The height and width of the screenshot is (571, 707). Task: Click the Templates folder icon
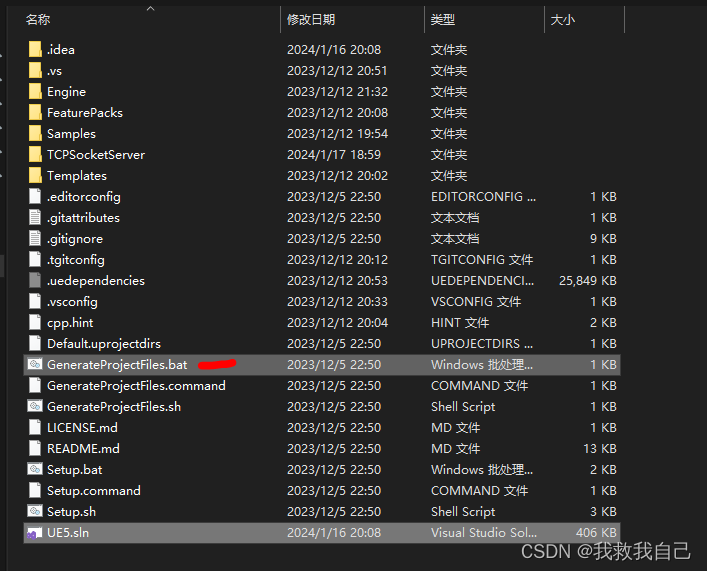click(x=35, y=175)
